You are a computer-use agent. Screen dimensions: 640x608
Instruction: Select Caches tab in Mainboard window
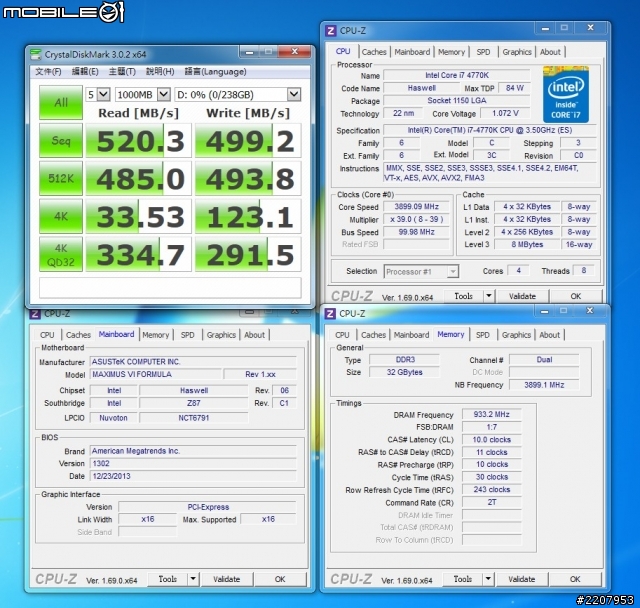78,335
